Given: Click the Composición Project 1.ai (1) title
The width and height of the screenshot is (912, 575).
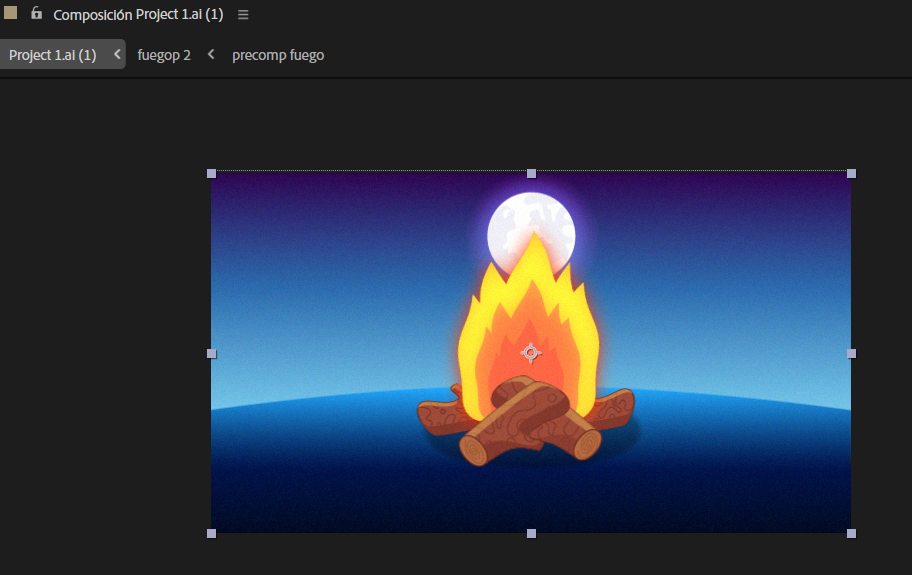Looking at the screenshot, I should point(138,15).
